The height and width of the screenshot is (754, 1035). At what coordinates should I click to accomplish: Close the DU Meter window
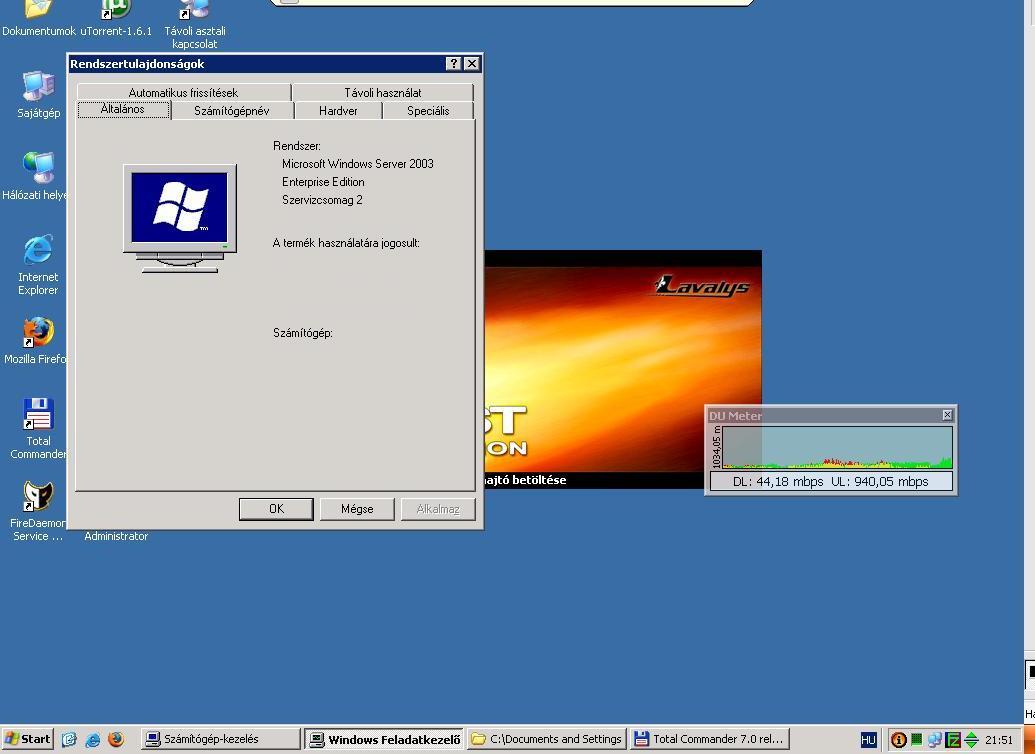click(947, 415)
